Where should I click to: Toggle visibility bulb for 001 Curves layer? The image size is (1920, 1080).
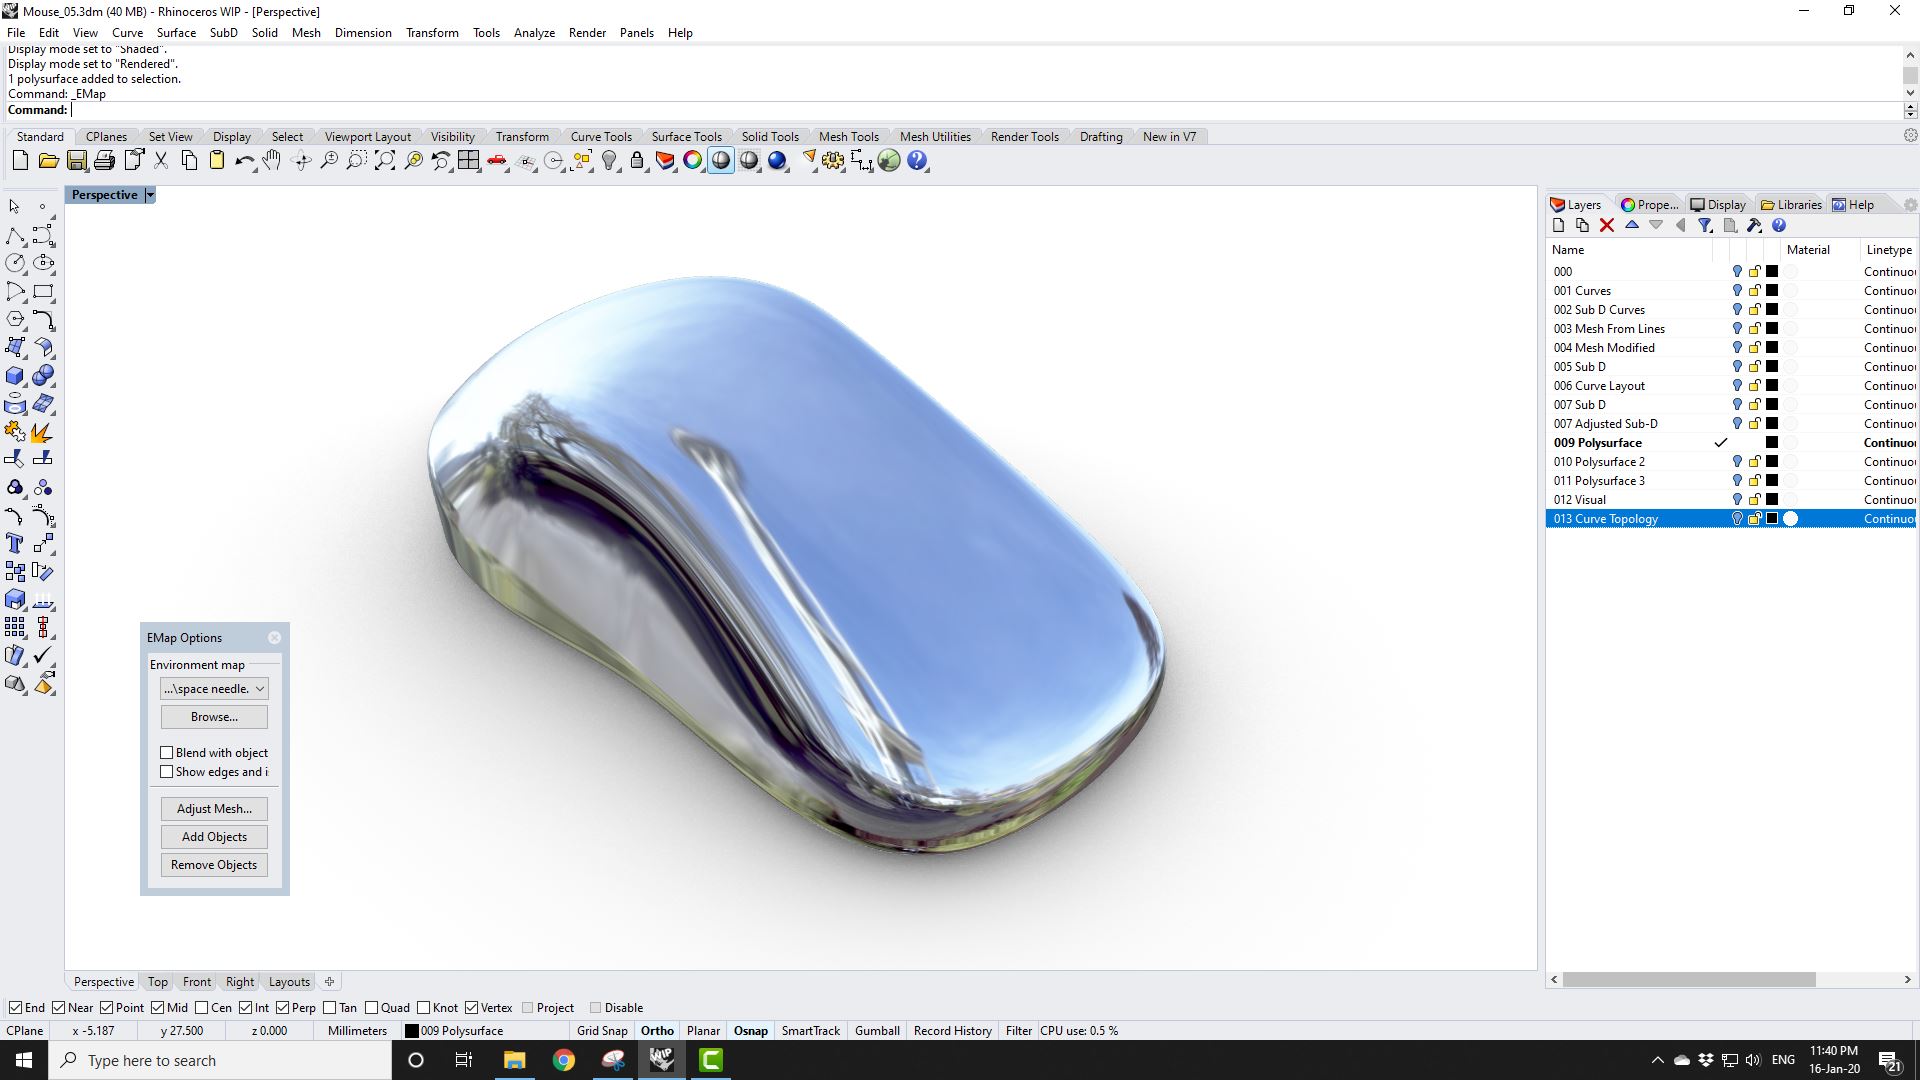(1737, 291)
